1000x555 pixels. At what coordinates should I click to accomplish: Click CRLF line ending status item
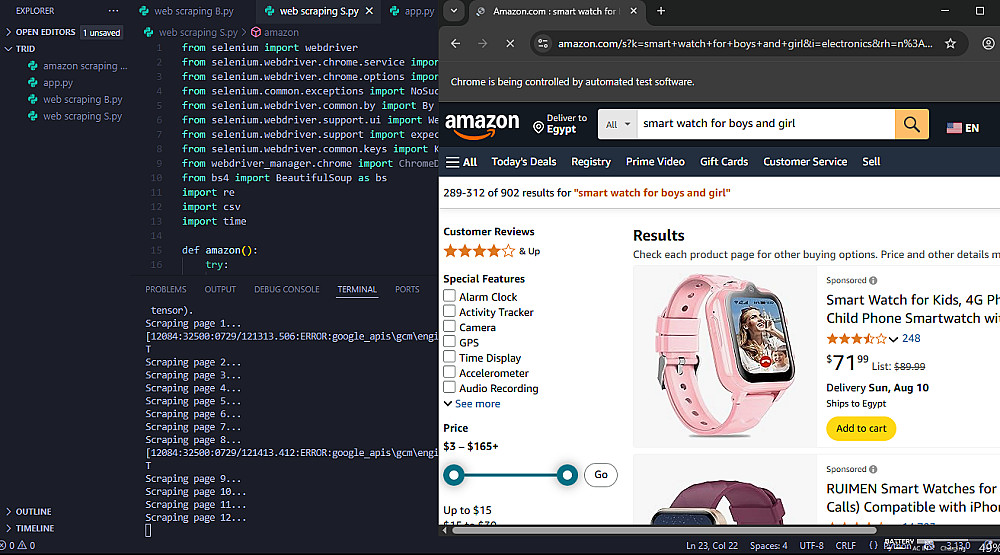point(846,545)
